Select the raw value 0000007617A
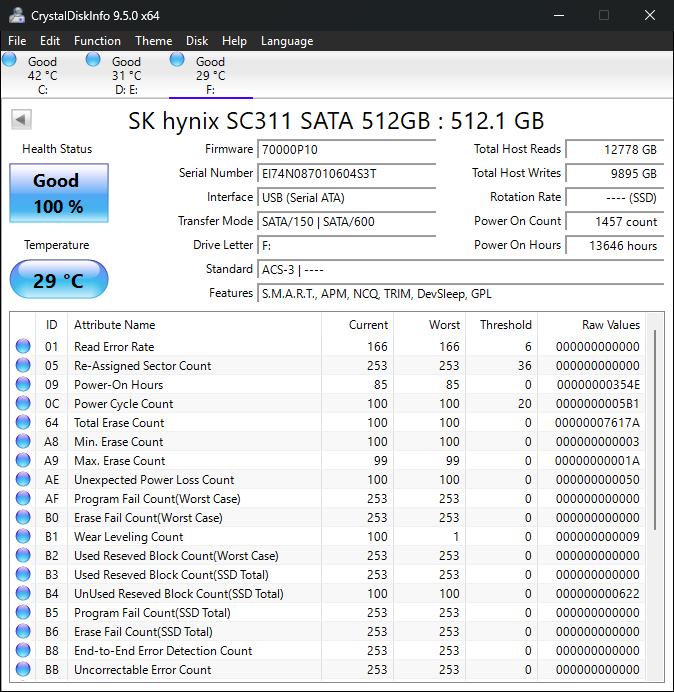674x692 pixels. click(x=597, y=423)
